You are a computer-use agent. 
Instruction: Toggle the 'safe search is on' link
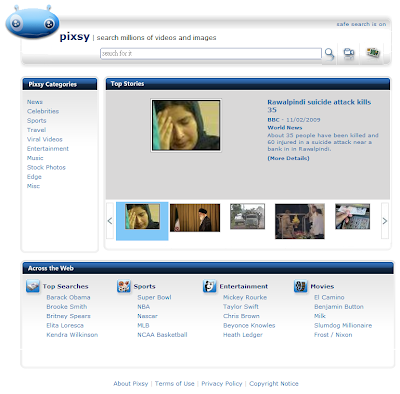361,24
